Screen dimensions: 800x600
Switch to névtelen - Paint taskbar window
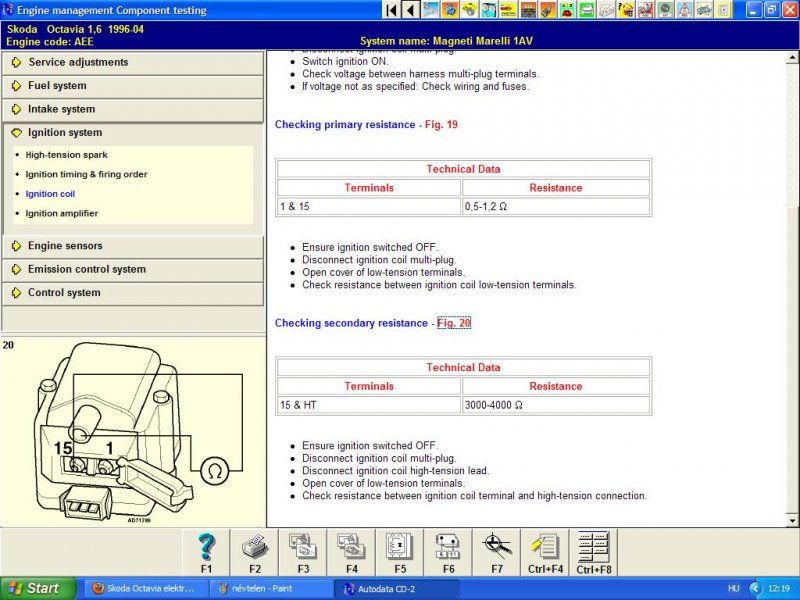pyautogui.click(x=269, y=588)
